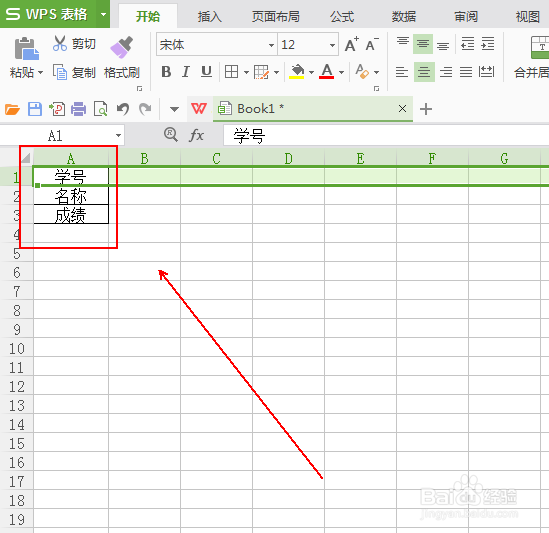Click the open folder icon
This screenshot has width=549, height=533.
point(12,109)
